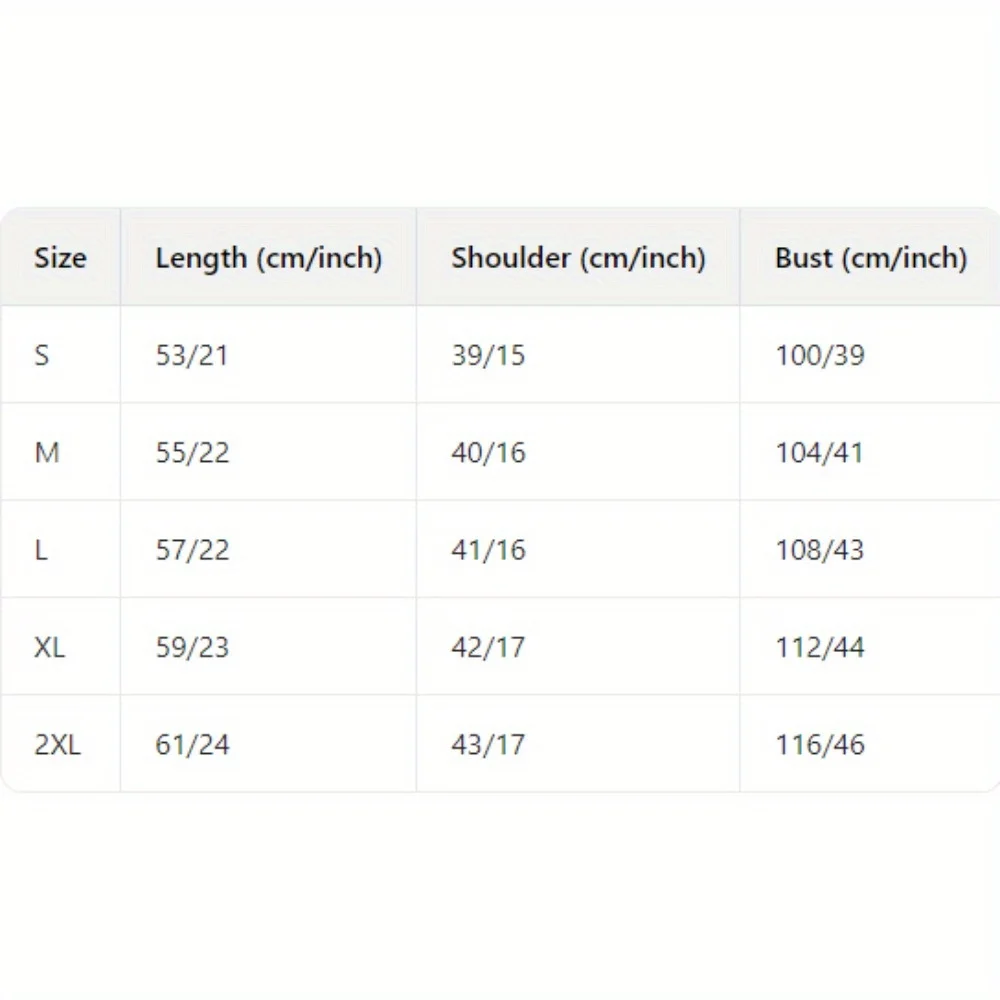Click the 43/17 shoulder value

tap(488, 745)
